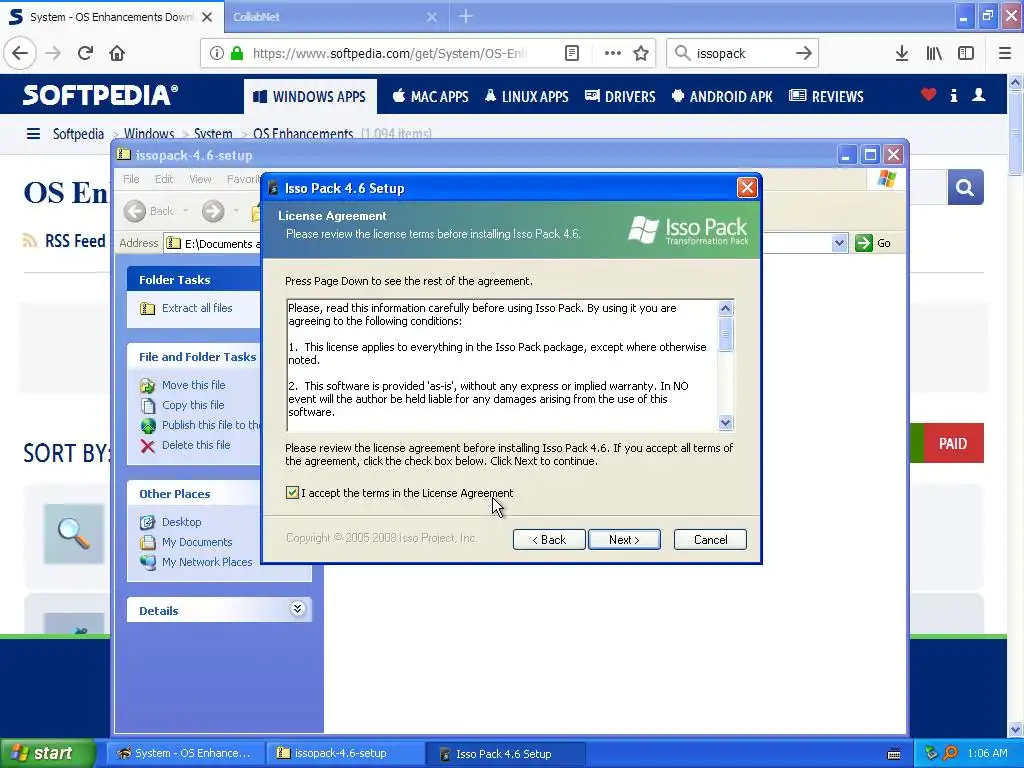Show site information icon
Viewport: 1024px width, 768px height.
[216, 53]
